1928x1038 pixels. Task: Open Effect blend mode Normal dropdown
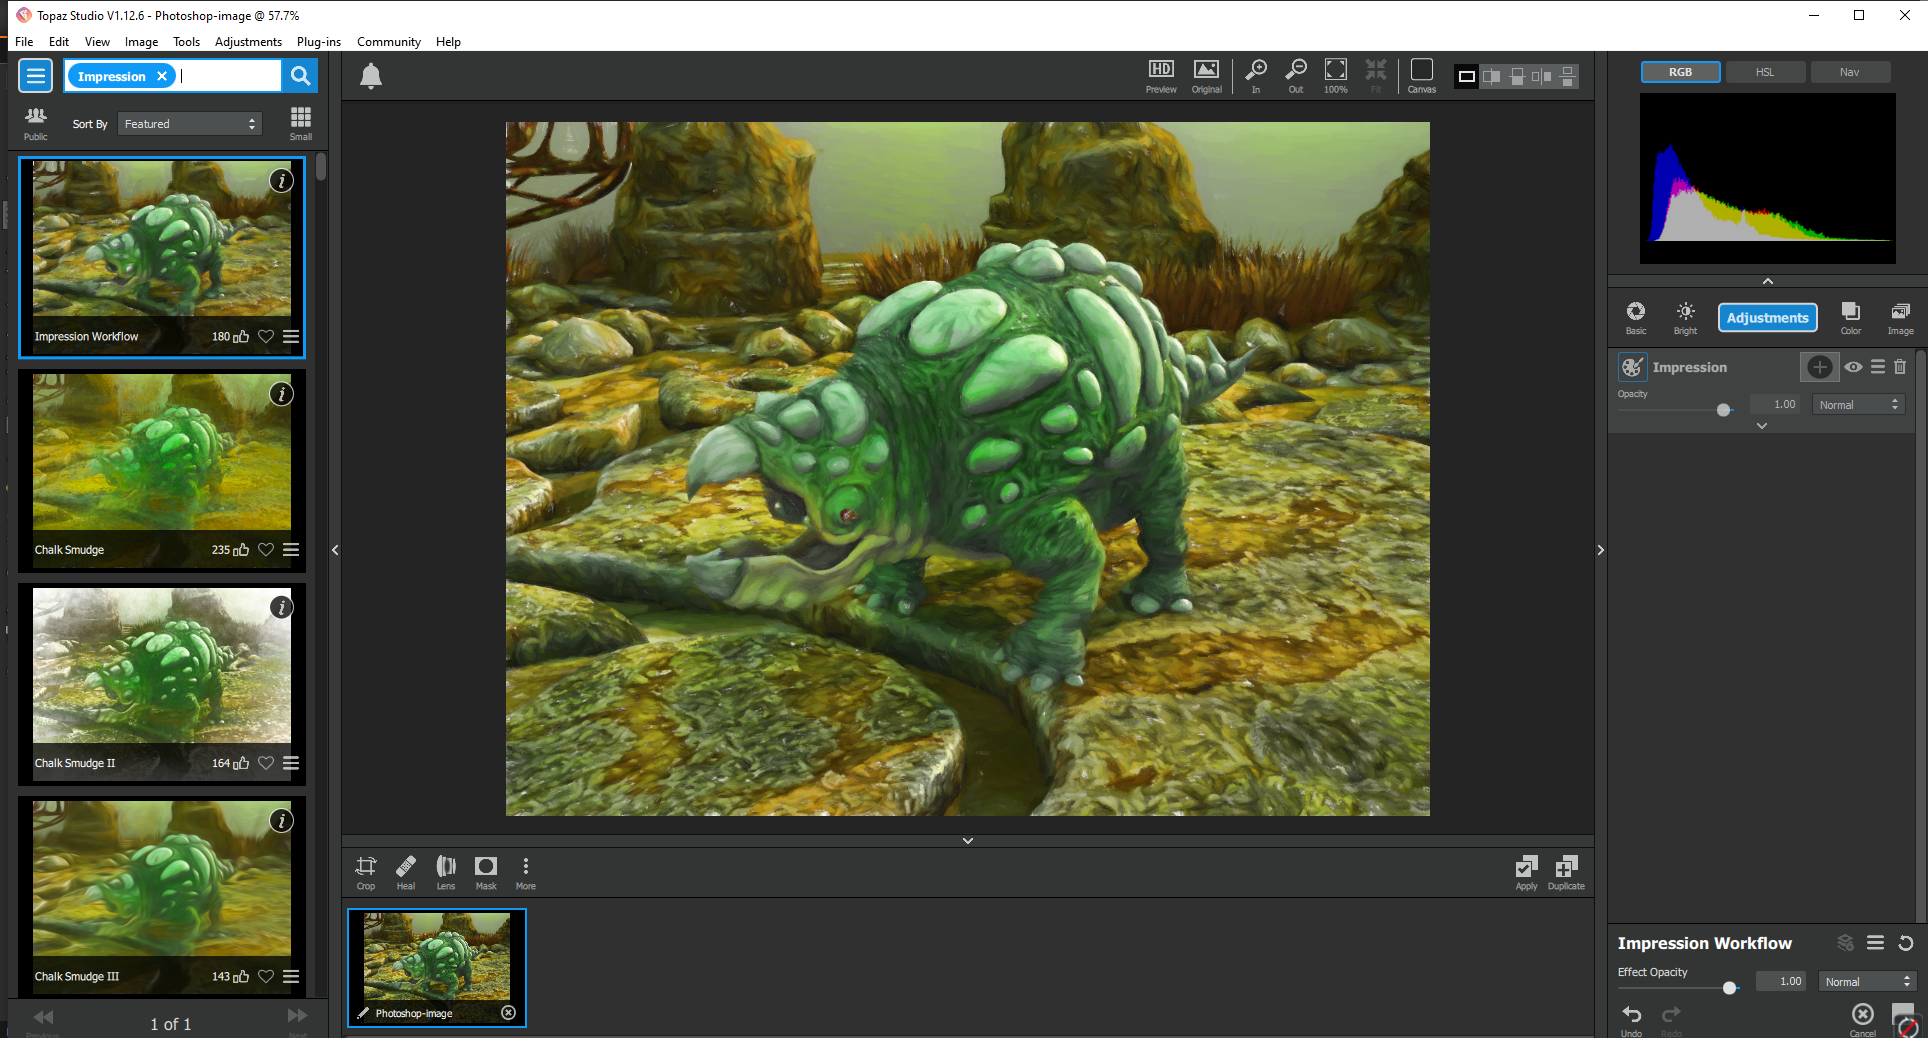pos(1867,982)
